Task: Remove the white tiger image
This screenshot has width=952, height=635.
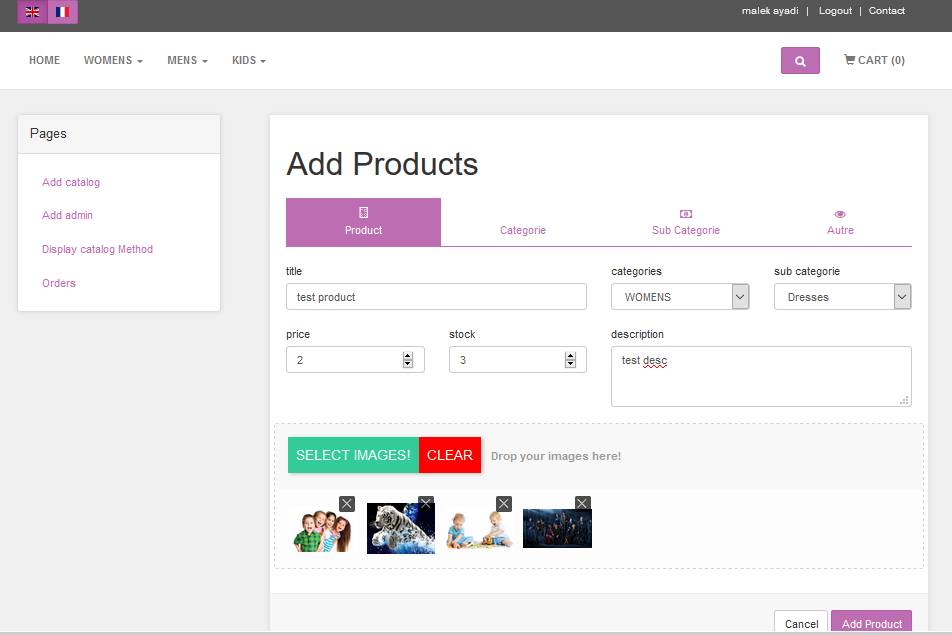Action: (x=426, y=503)
